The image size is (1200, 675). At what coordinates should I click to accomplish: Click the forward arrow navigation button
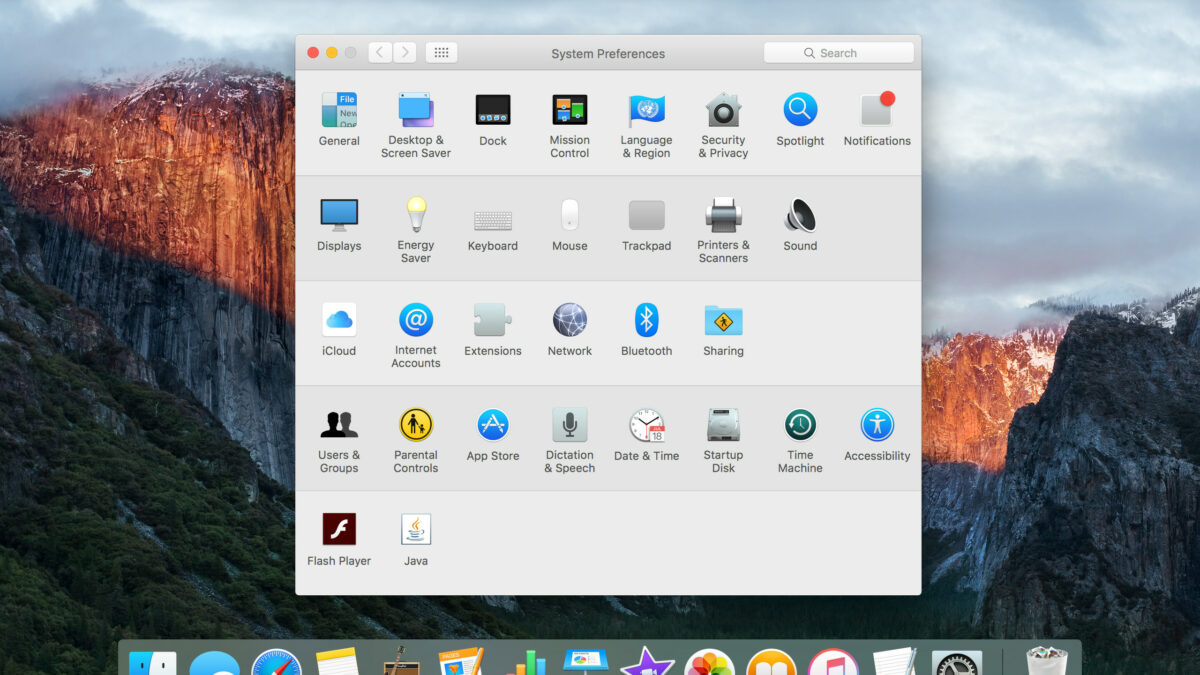click(x=405, y=53)
